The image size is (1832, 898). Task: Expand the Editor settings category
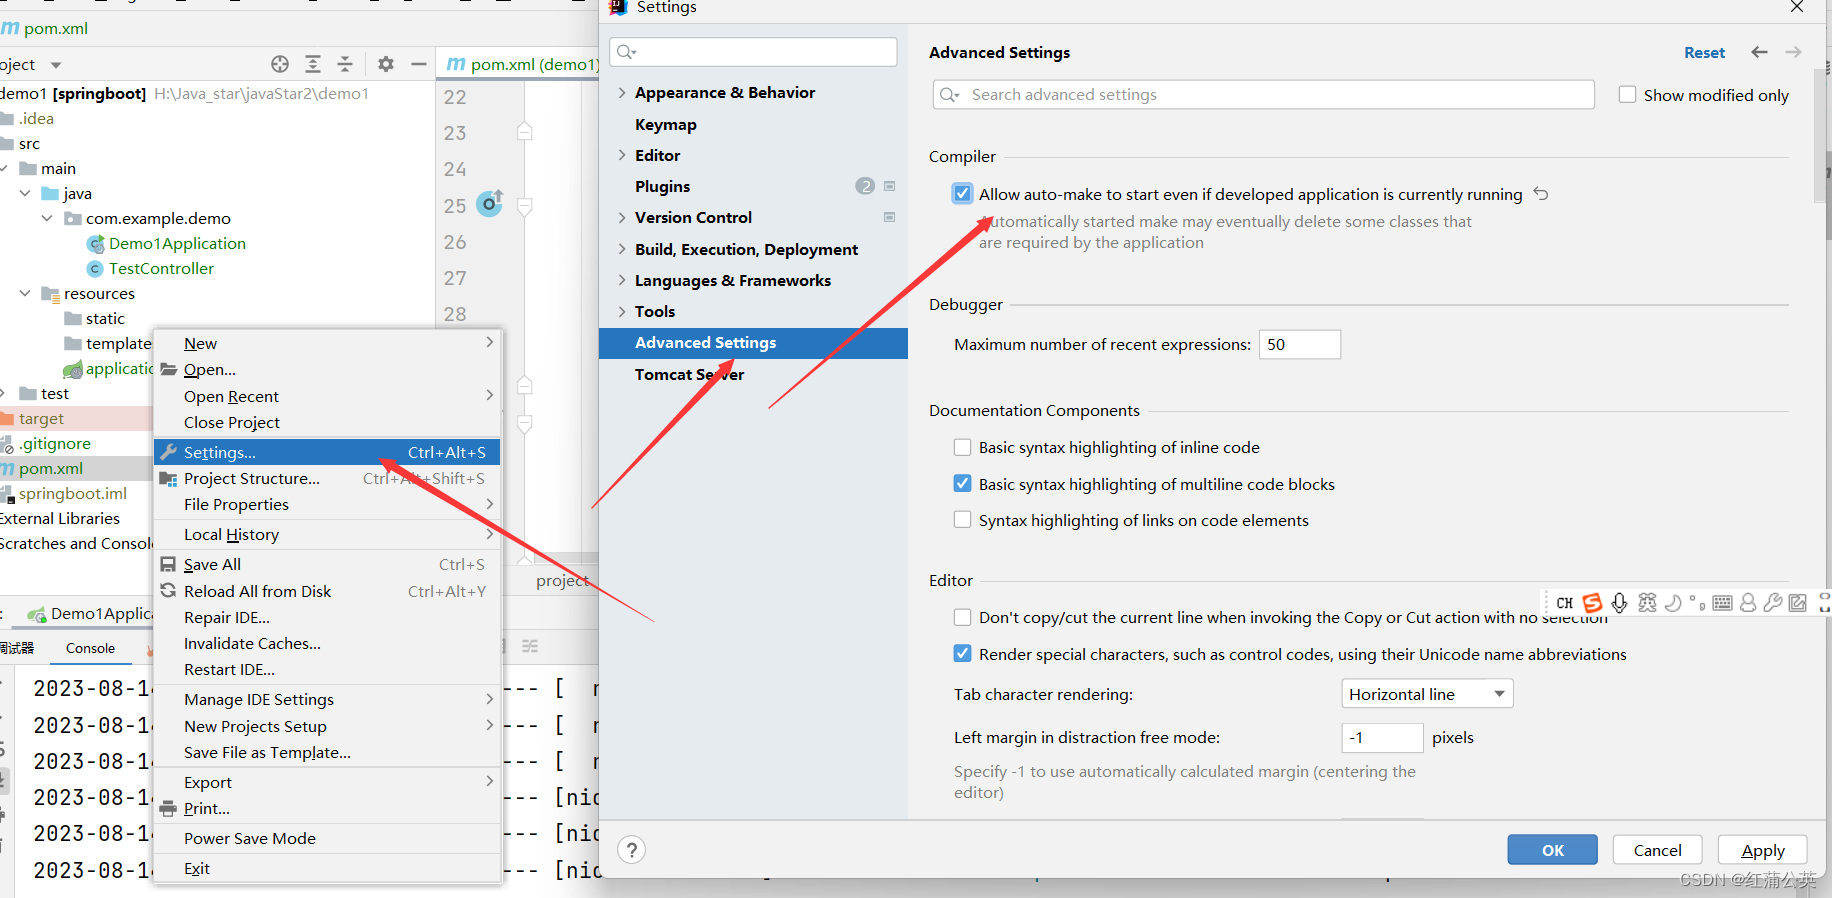(622, 155)
